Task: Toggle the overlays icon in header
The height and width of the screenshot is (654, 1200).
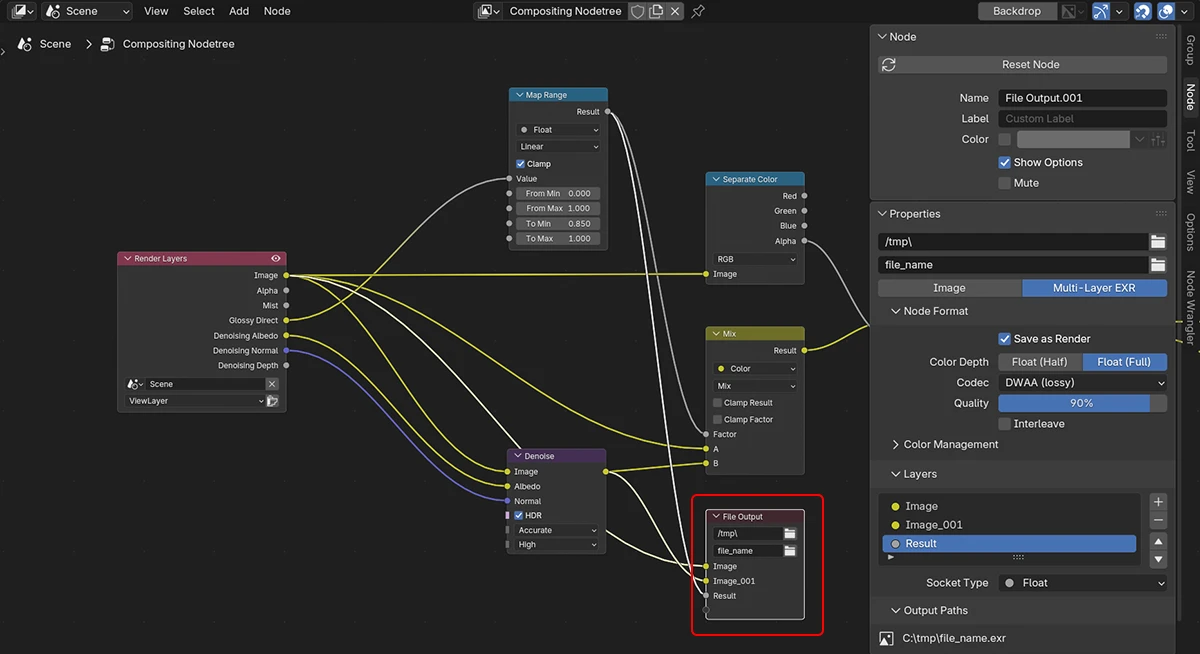Action: pyautogui.click(x=1166, y=11)
